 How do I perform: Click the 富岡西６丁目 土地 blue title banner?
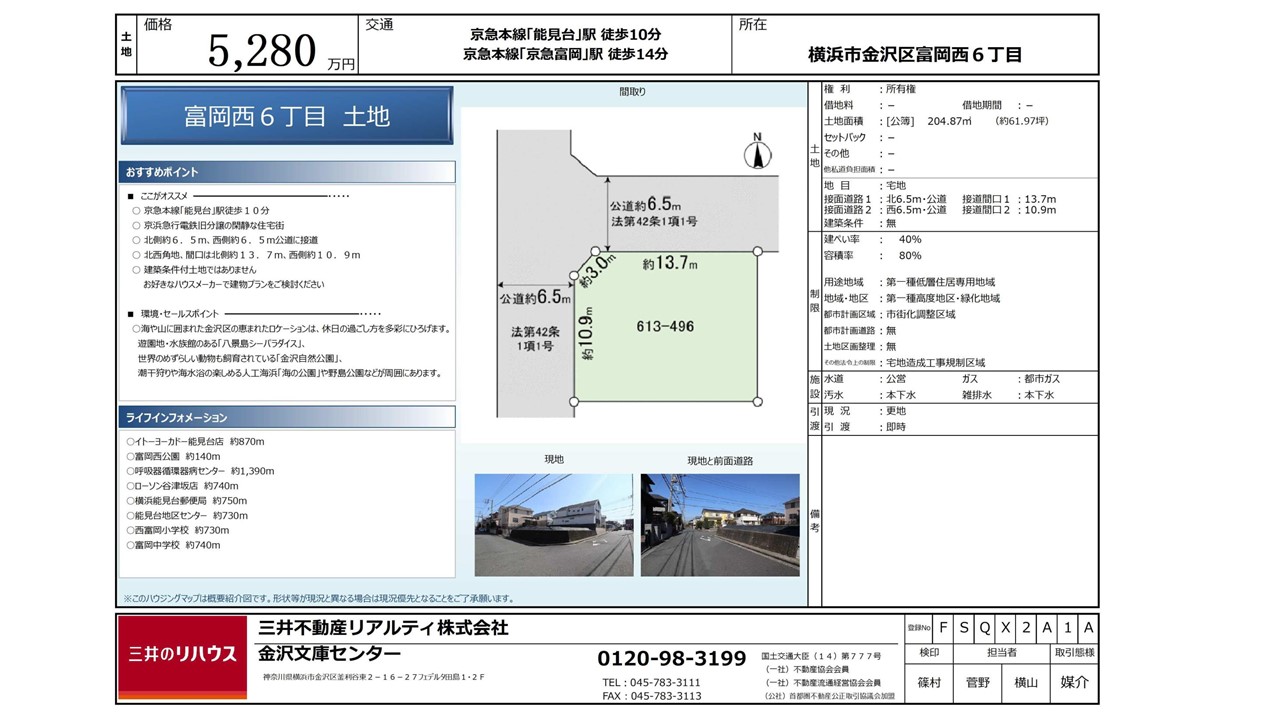(x=287, y=116)
